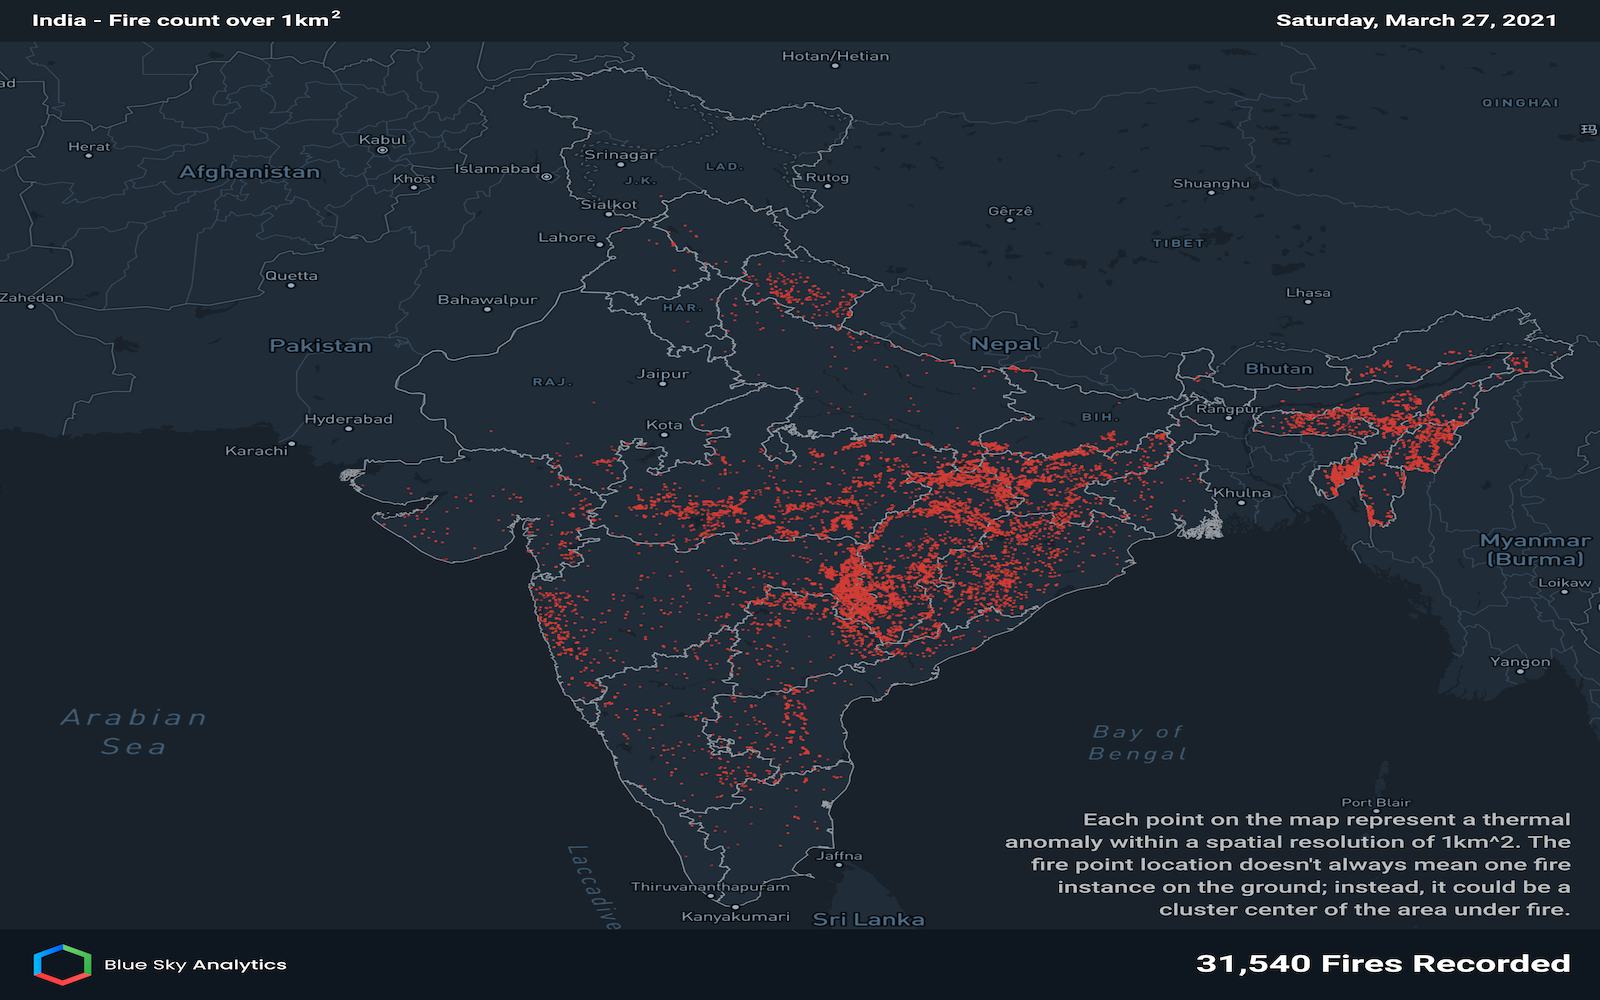Click the Herat city label

coord(89,147)
